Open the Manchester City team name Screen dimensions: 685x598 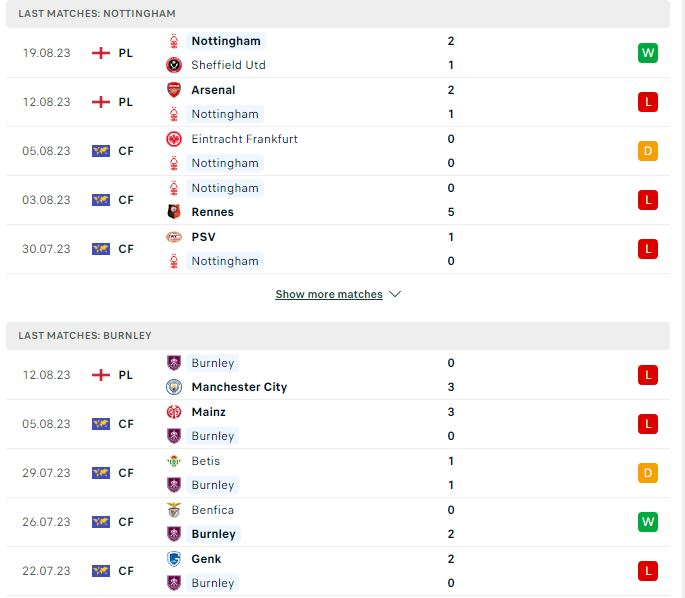pyautogui.click(x=239, y=387)
